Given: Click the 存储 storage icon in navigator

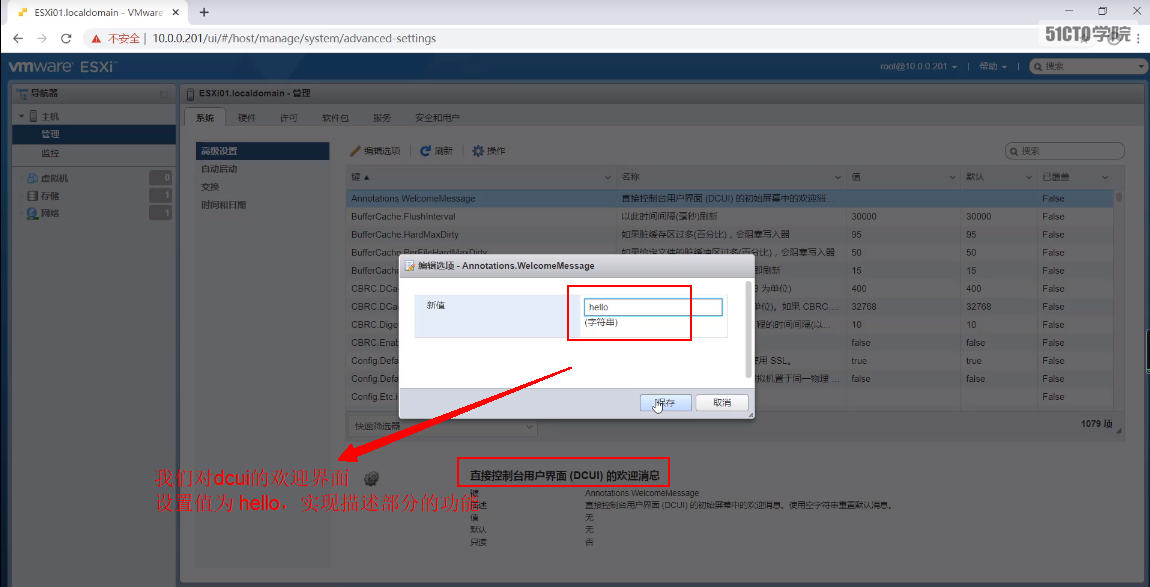Looking at the screenshot, I should coord(32,196).
